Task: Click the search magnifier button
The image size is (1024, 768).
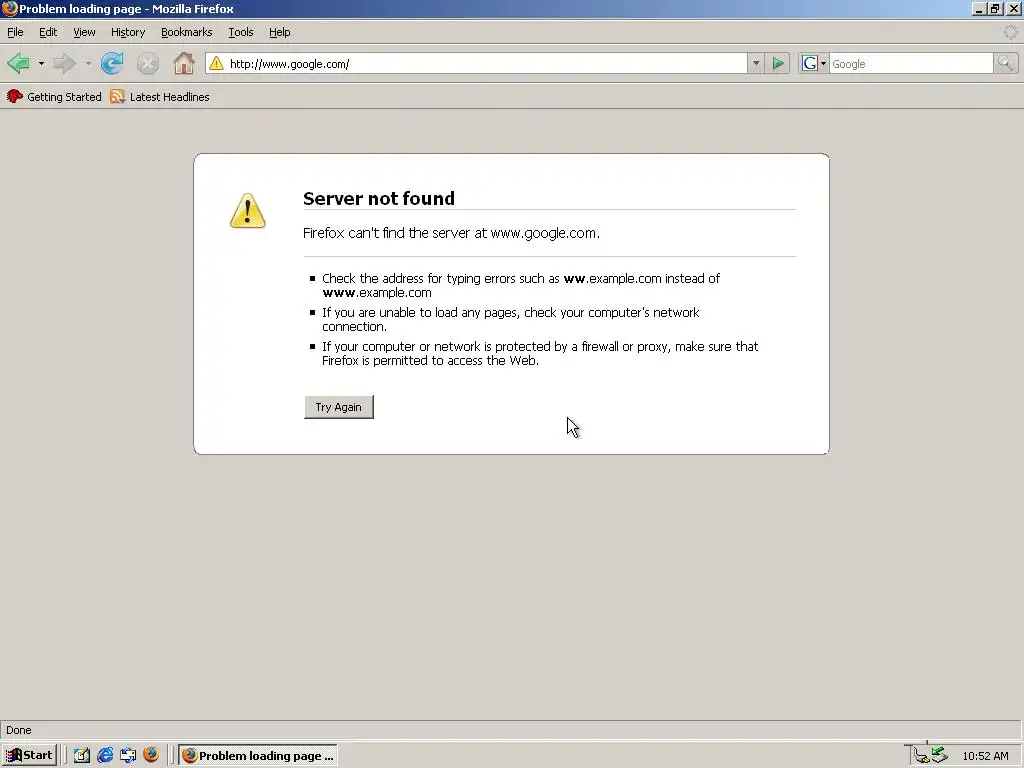Action: pyautogui.click(x=1005, y=63)
